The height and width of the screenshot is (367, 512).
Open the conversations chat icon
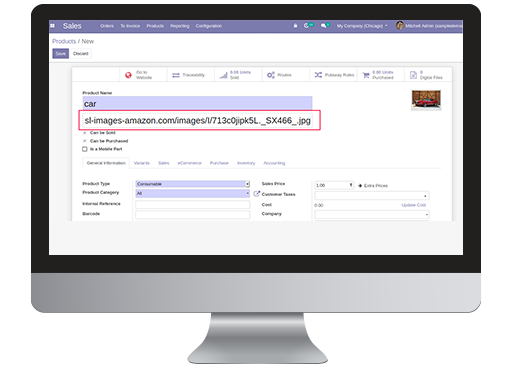click(323, 26)
